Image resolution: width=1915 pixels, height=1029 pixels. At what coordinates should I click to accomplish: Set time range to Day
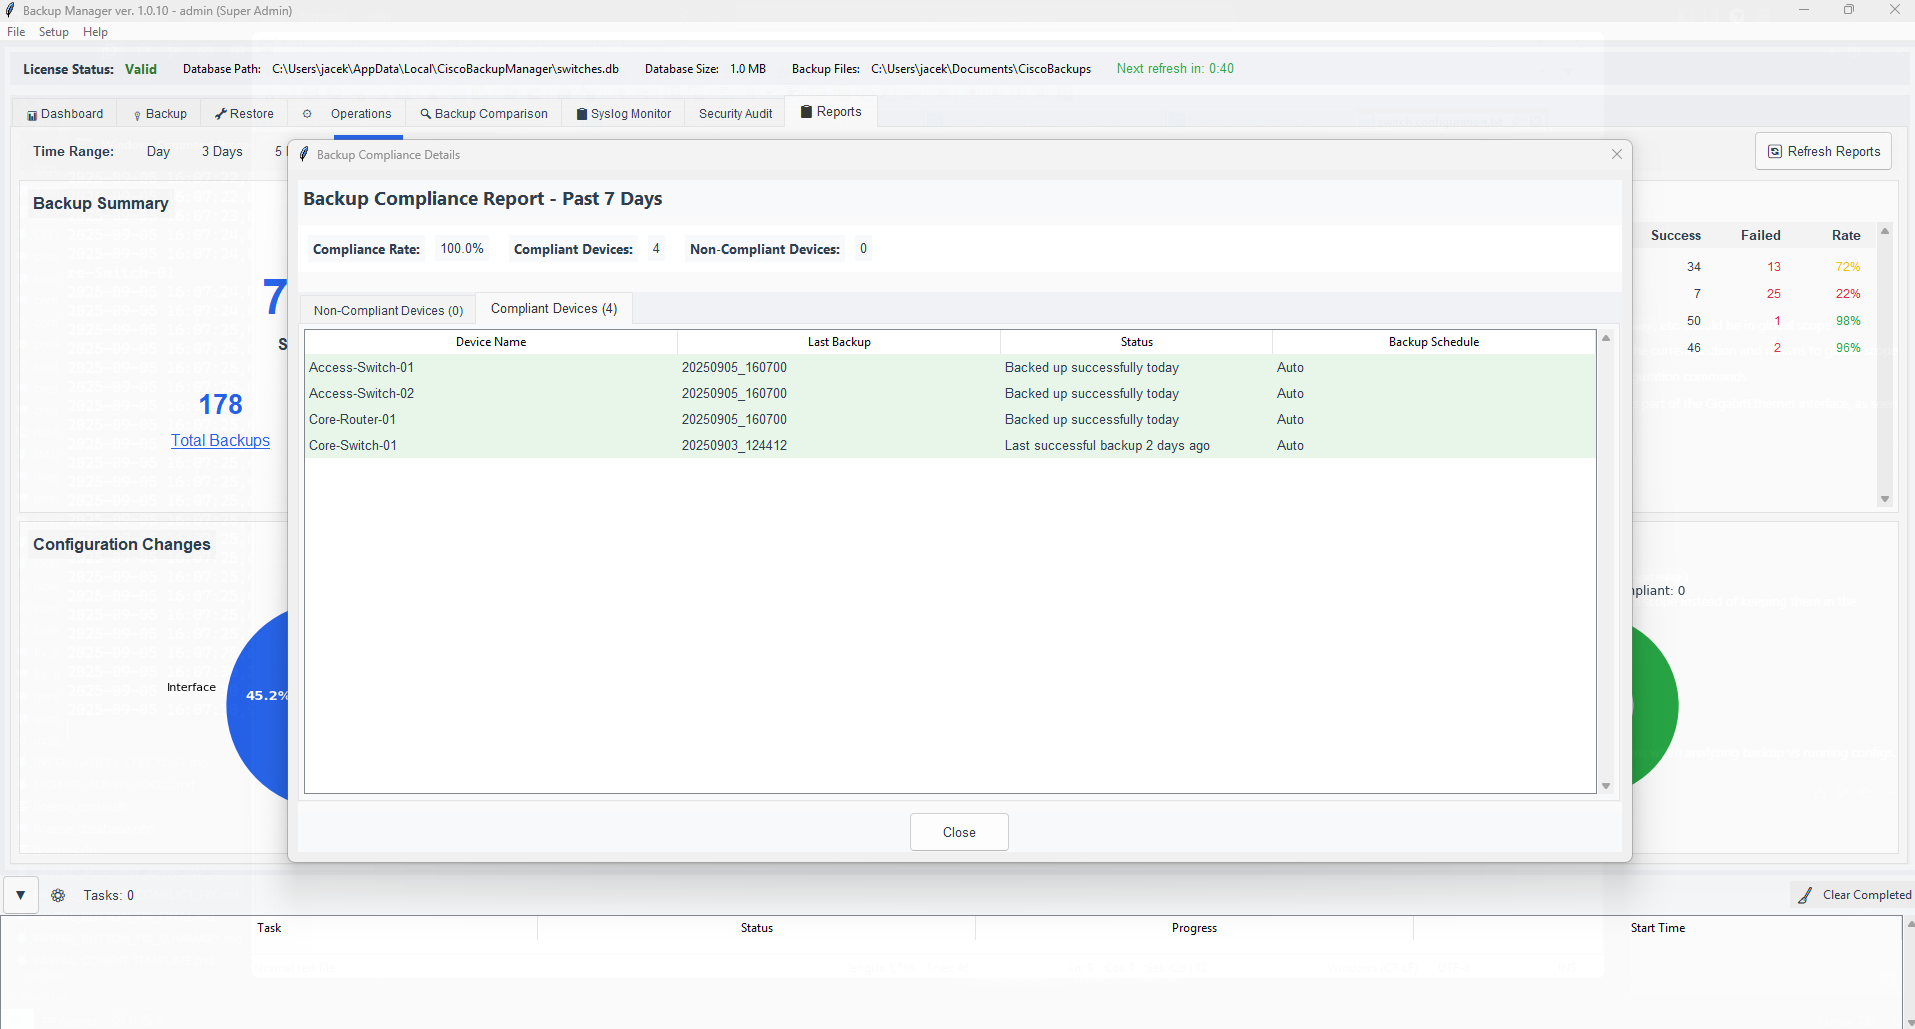158,151
